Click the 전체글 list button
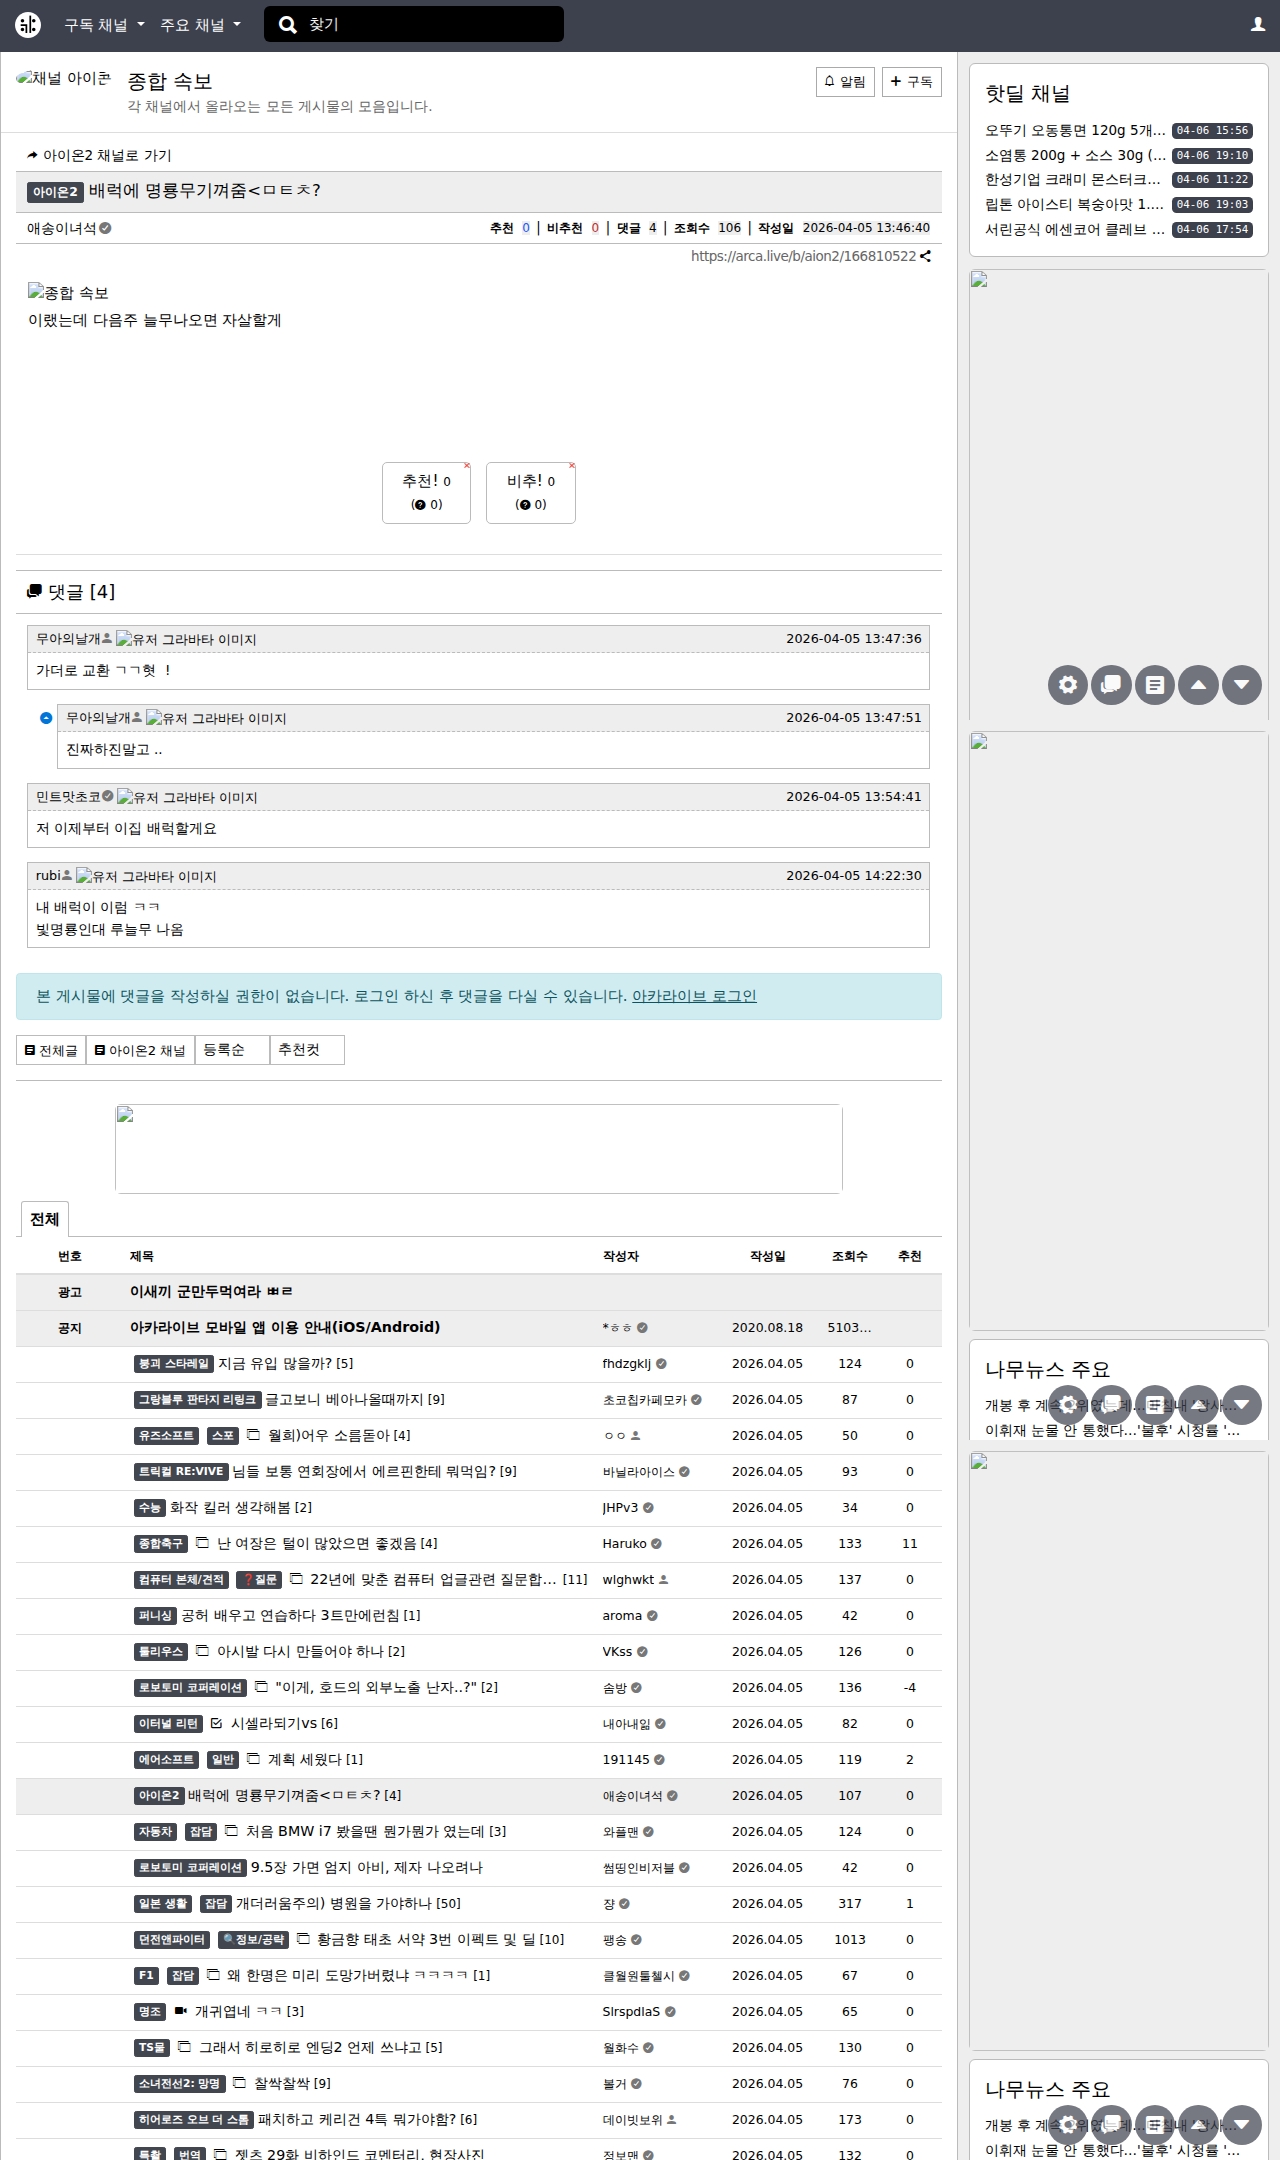The height and width of the screenshot is (2160, 1280). pyautogui.click(x=51, y=1050)
